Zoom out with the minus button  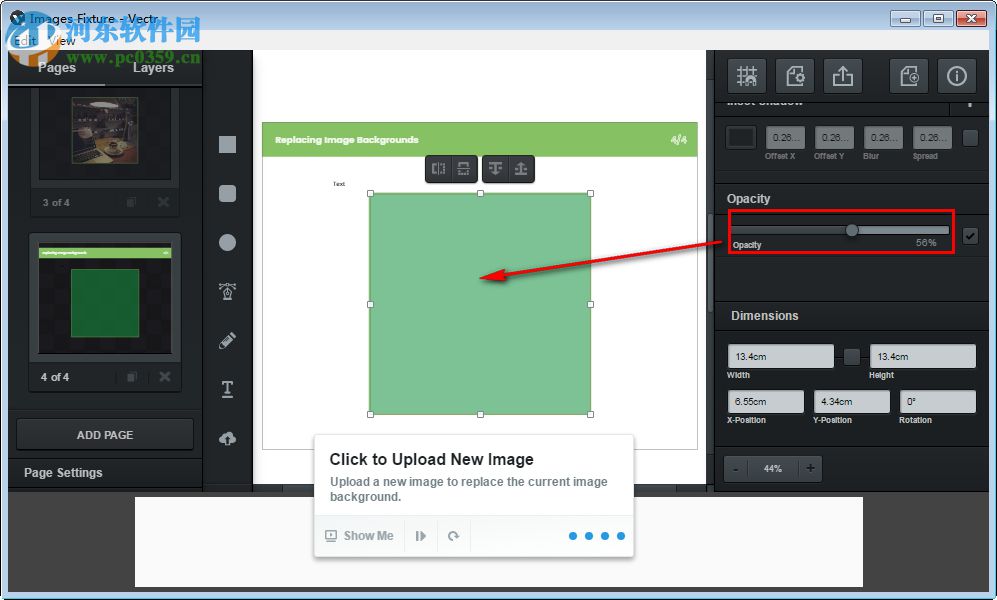736,468
